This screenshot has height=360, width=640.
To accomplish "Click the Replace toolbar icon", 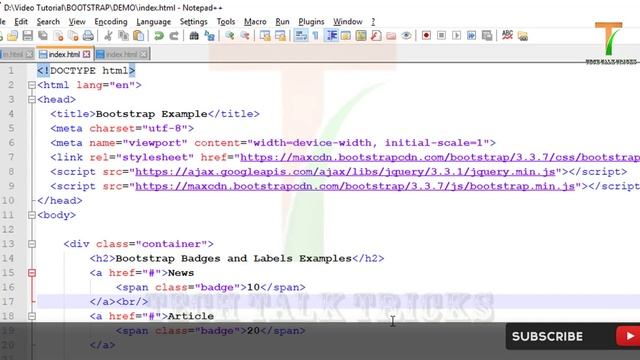I will tap(209, 36).
